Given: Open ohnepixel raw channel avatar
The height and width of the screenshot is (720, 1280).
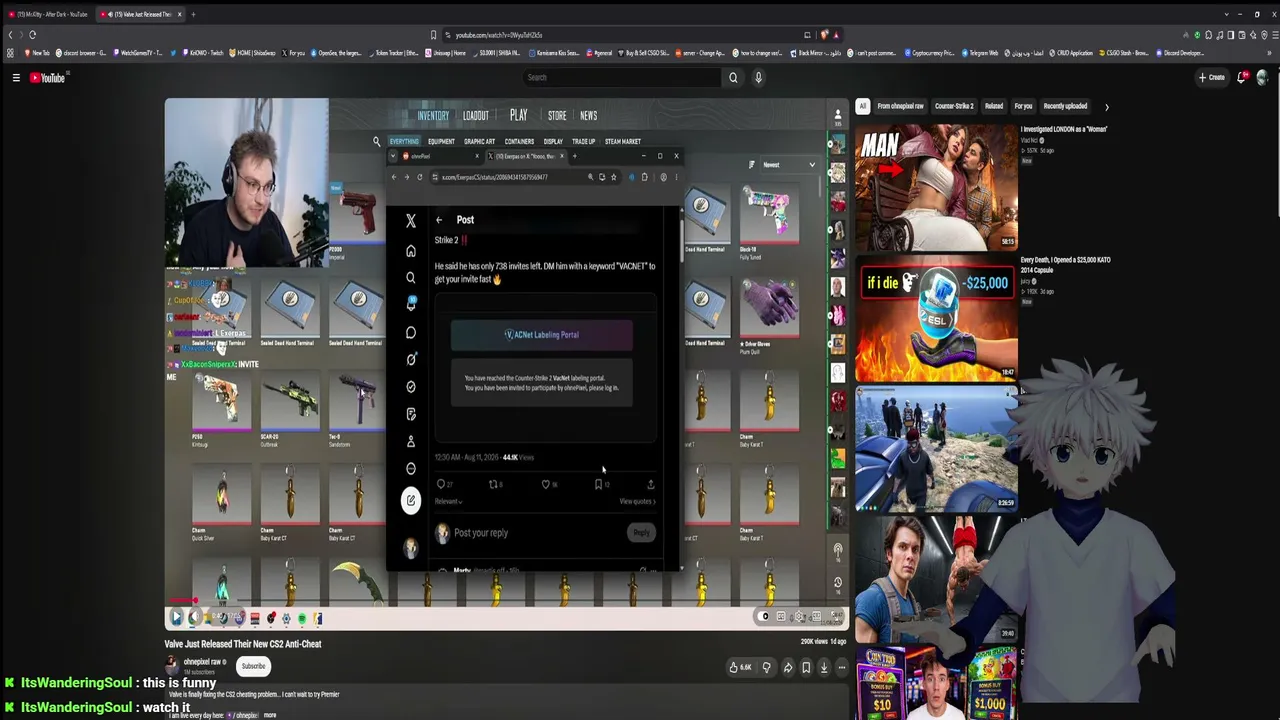Looking at the screenshot, I should pyautogui.click(x=172, y=663).
